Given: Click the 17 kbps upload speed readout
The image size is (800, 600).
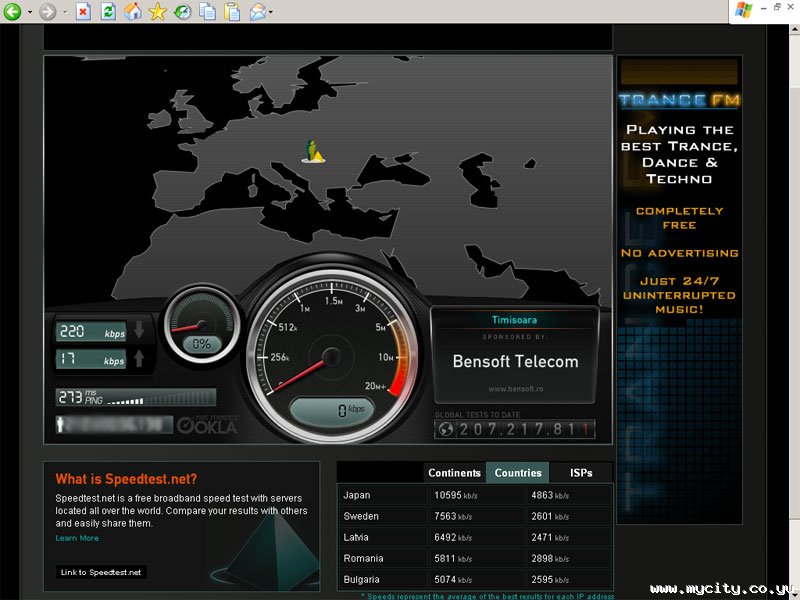Looking at the screenshot, I should click(x=91, y=359).
